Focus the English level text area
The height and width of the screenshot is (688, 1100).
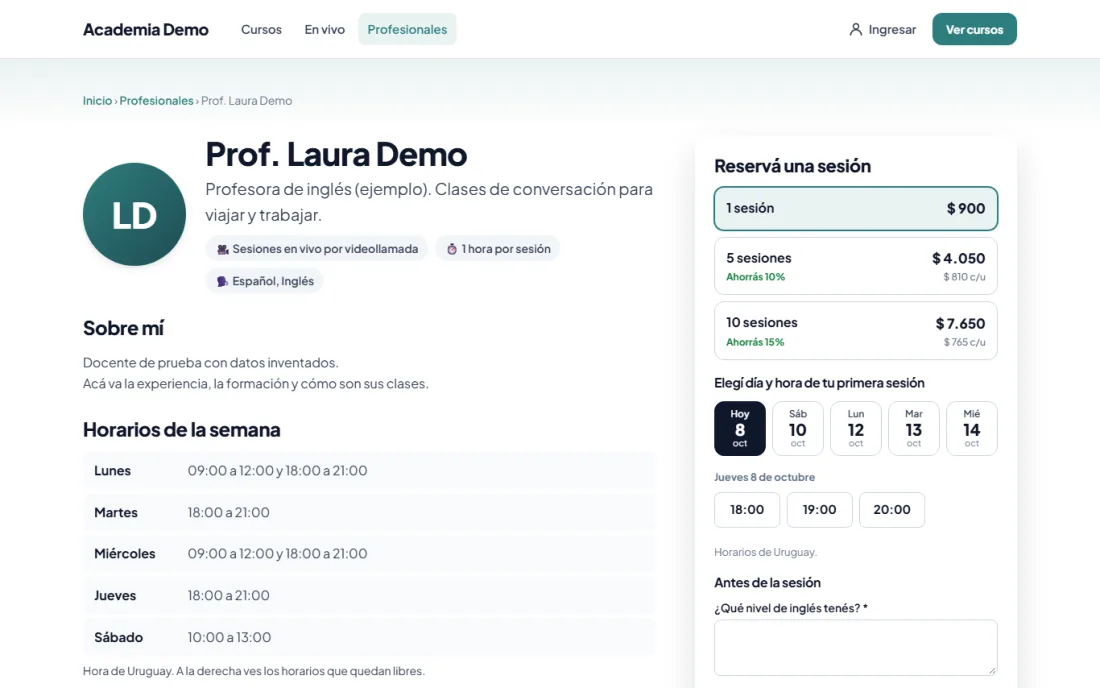coord(855,647)
